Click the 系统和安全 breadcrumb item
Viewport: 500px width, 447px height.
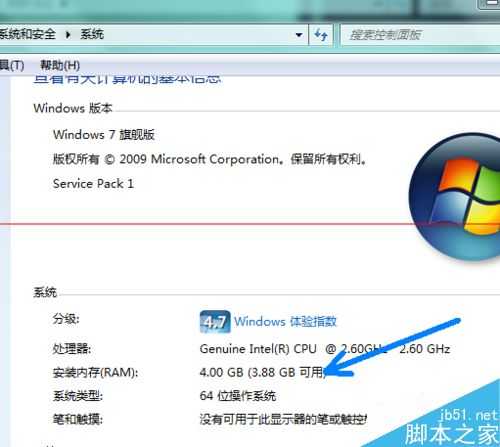[27, 34]
